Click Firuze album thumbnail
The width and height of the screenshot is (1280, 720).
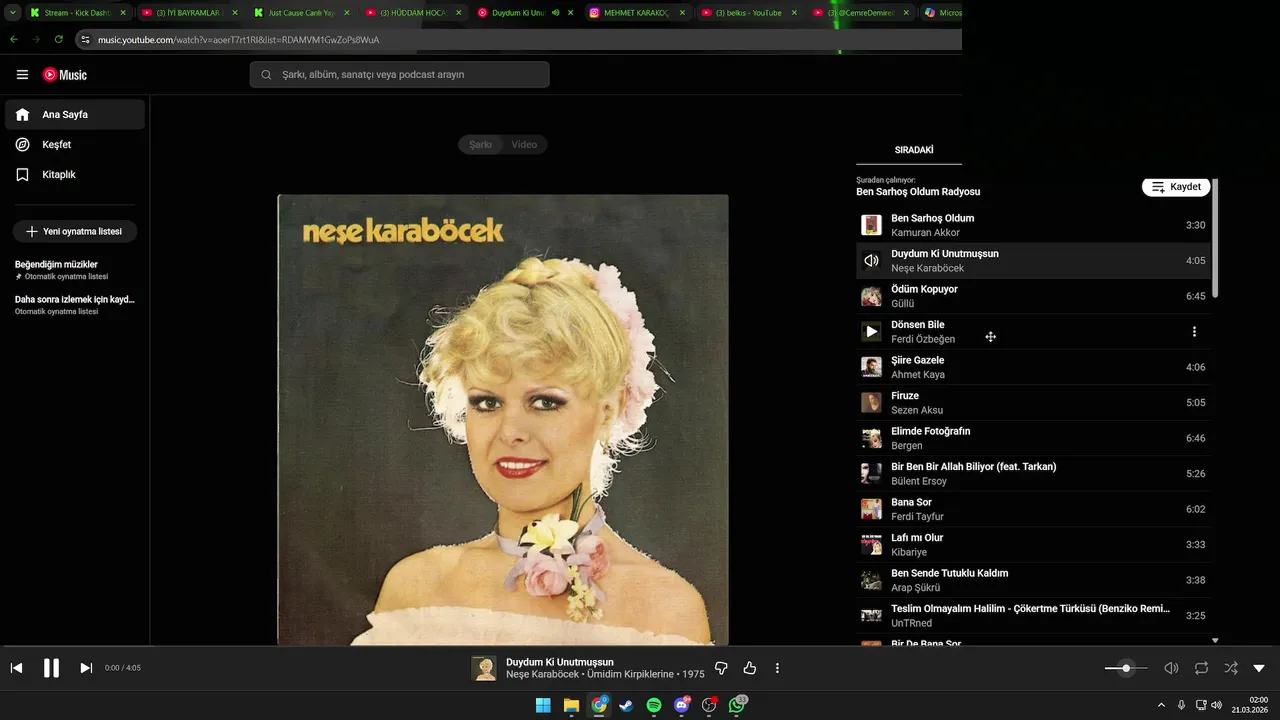[x=872, y=403]
